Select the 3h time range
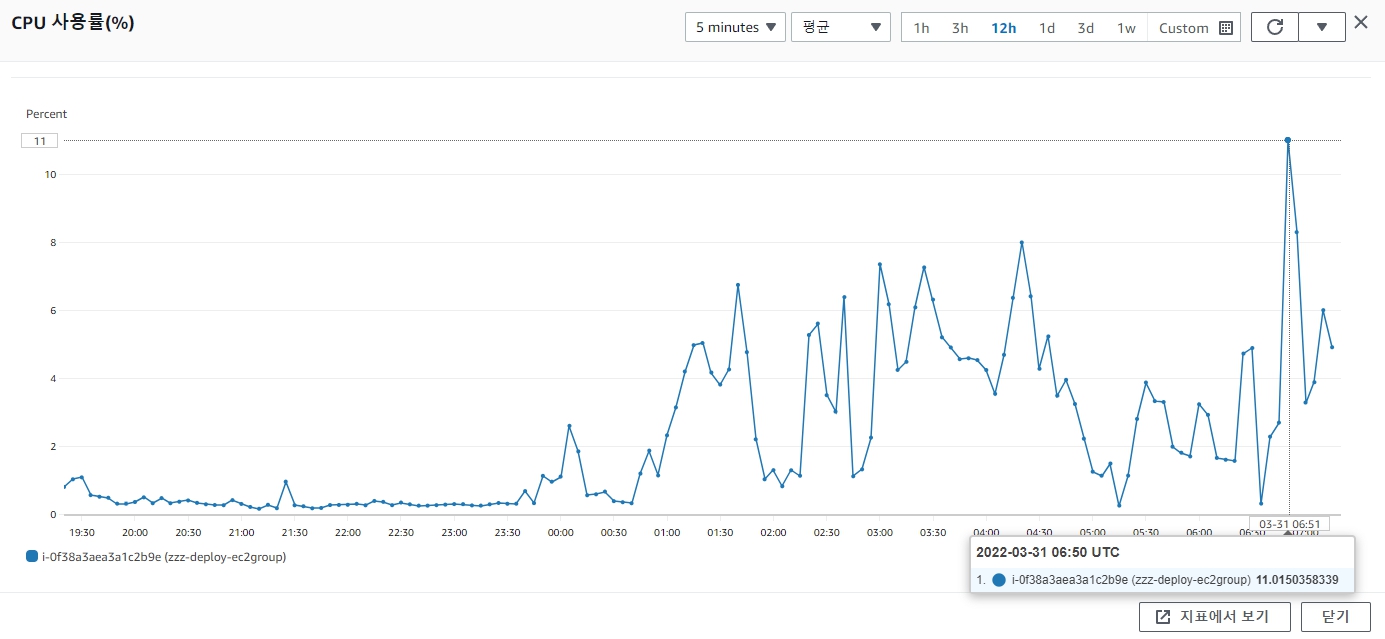Viewport: 1385px width, 639px height. [x=960, y=28]
